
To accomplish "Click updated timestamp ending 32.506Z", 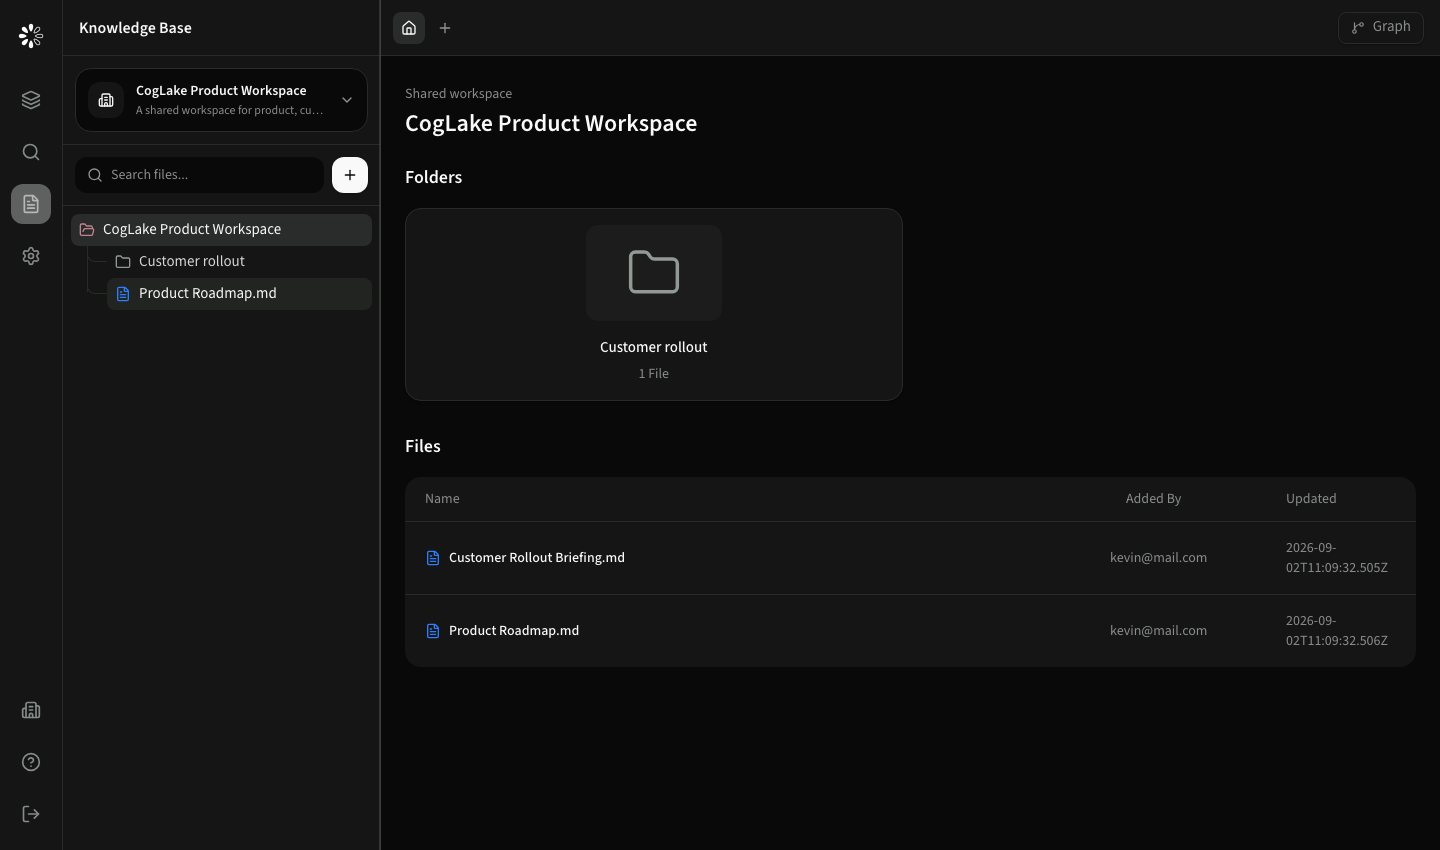I will (x=1337, y=630).
